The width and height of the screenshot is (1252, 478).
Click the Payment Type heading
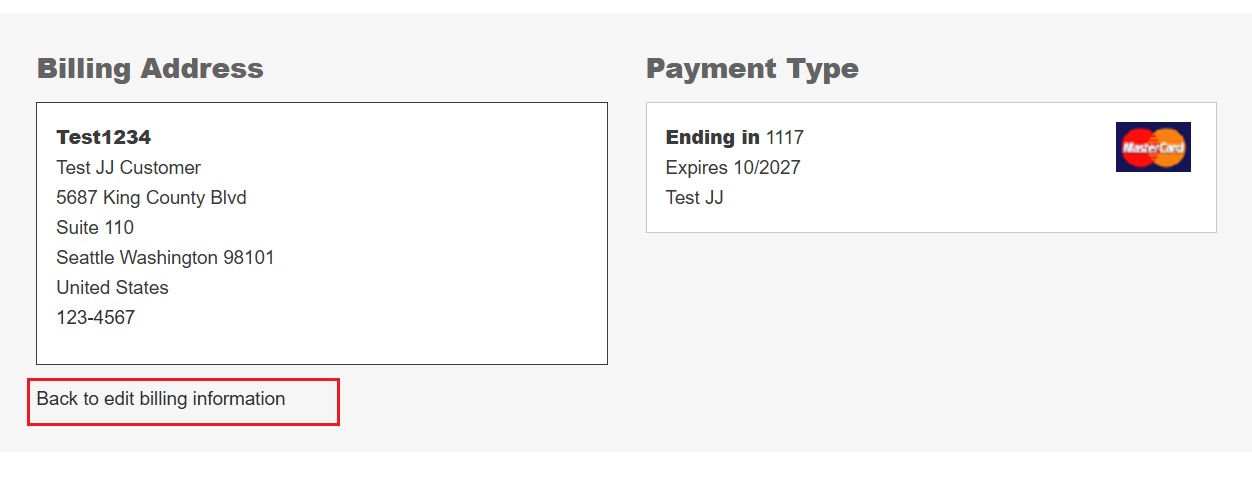(x=752, y=69)
